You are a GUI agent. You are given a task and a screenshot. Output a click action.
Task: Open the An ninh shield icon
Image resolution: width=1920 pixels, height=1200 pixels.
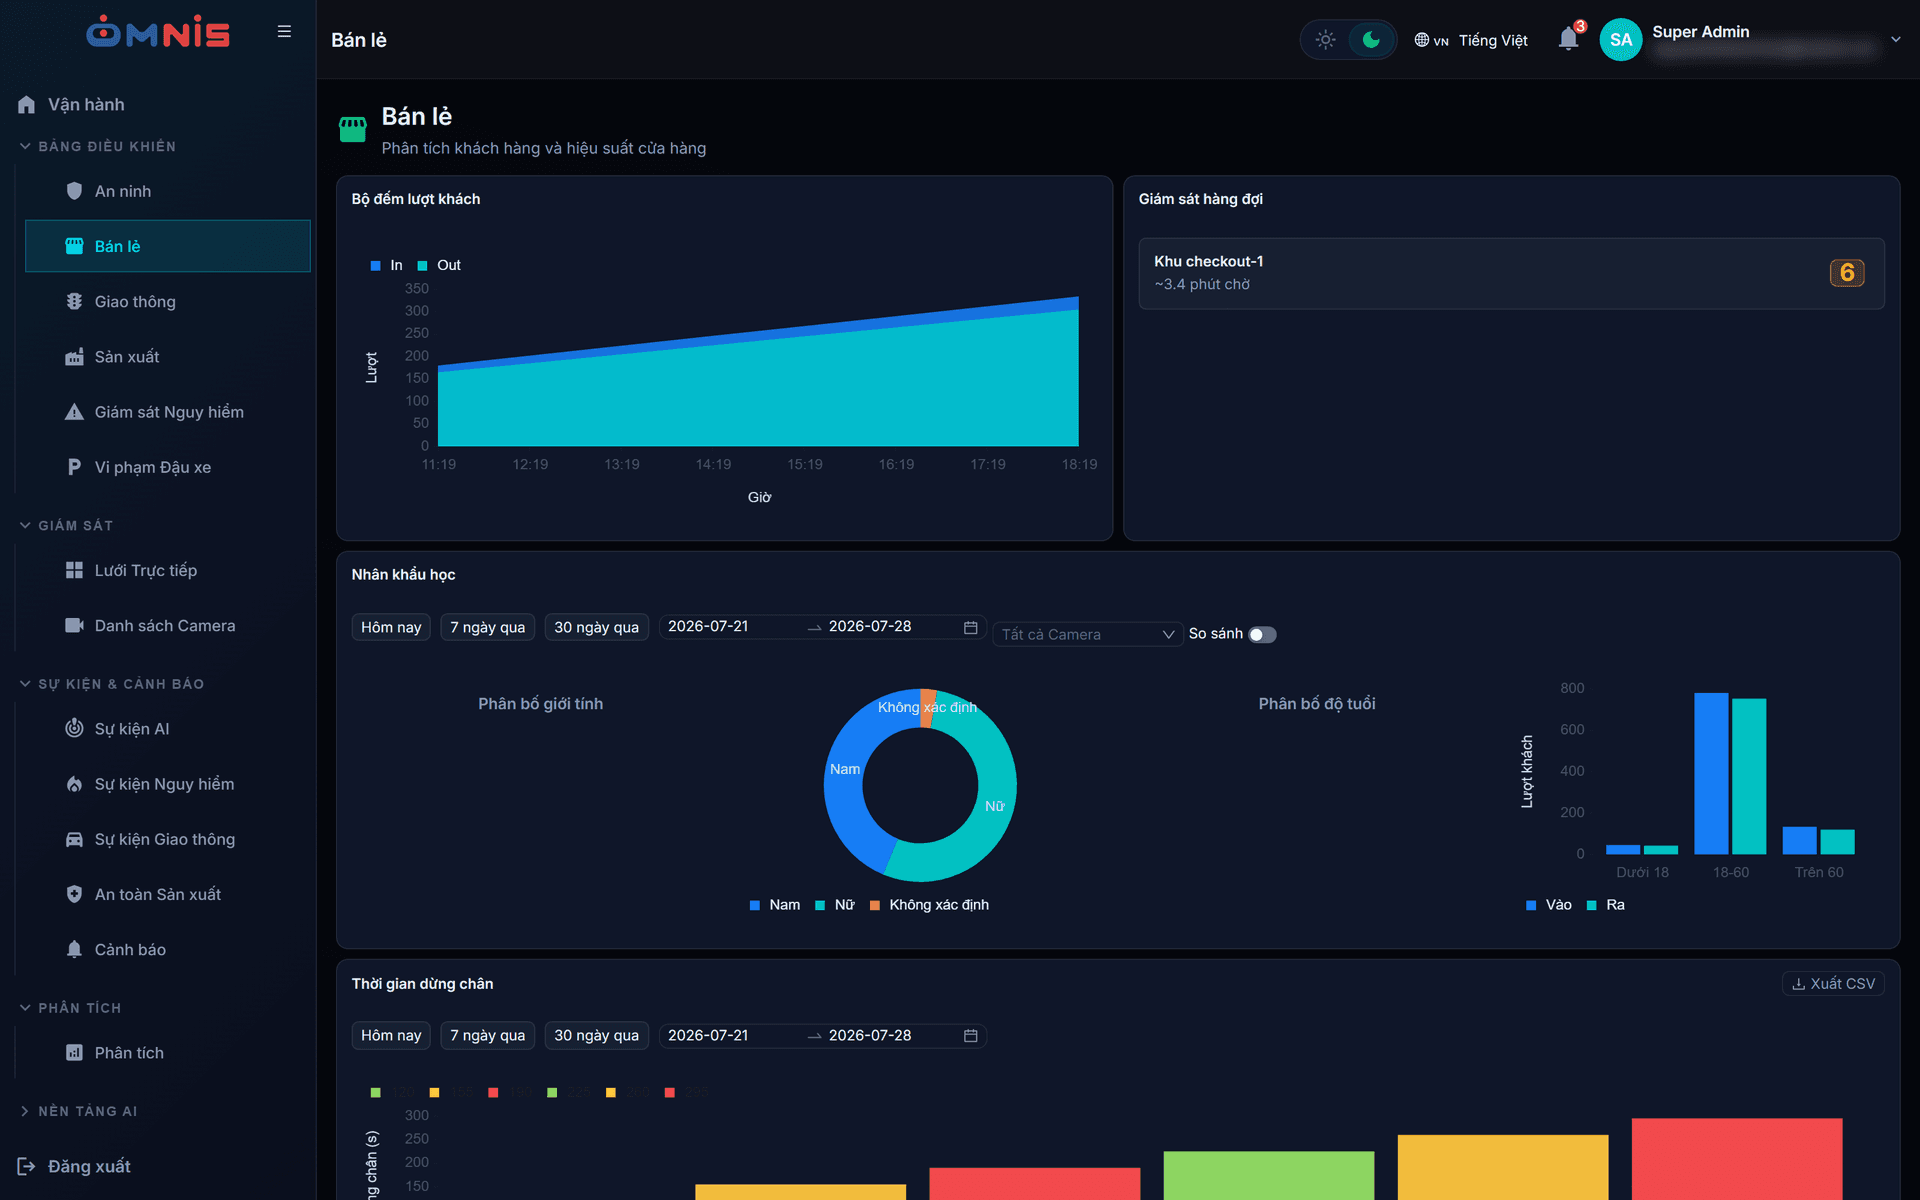74,191
